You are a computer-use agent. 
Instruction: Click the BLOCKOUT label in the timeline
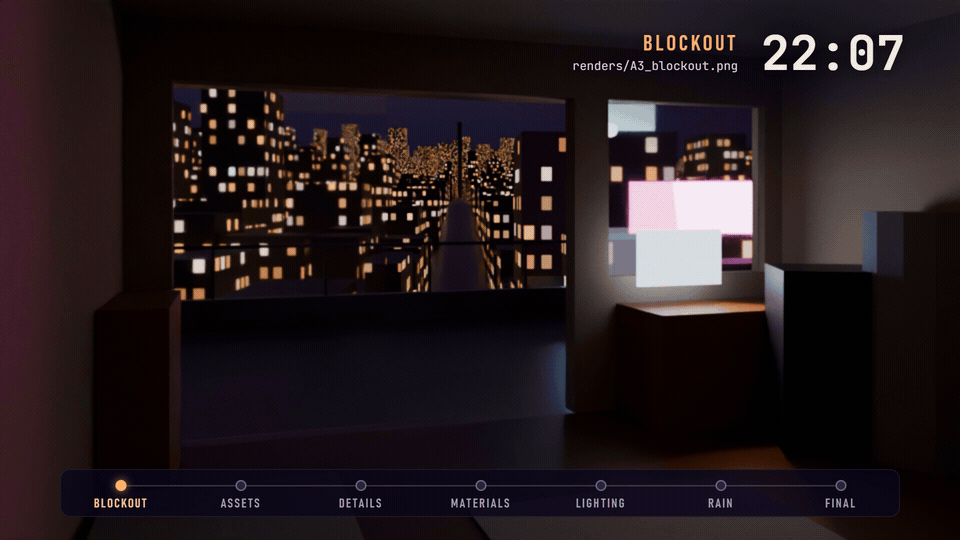[121, 503]
